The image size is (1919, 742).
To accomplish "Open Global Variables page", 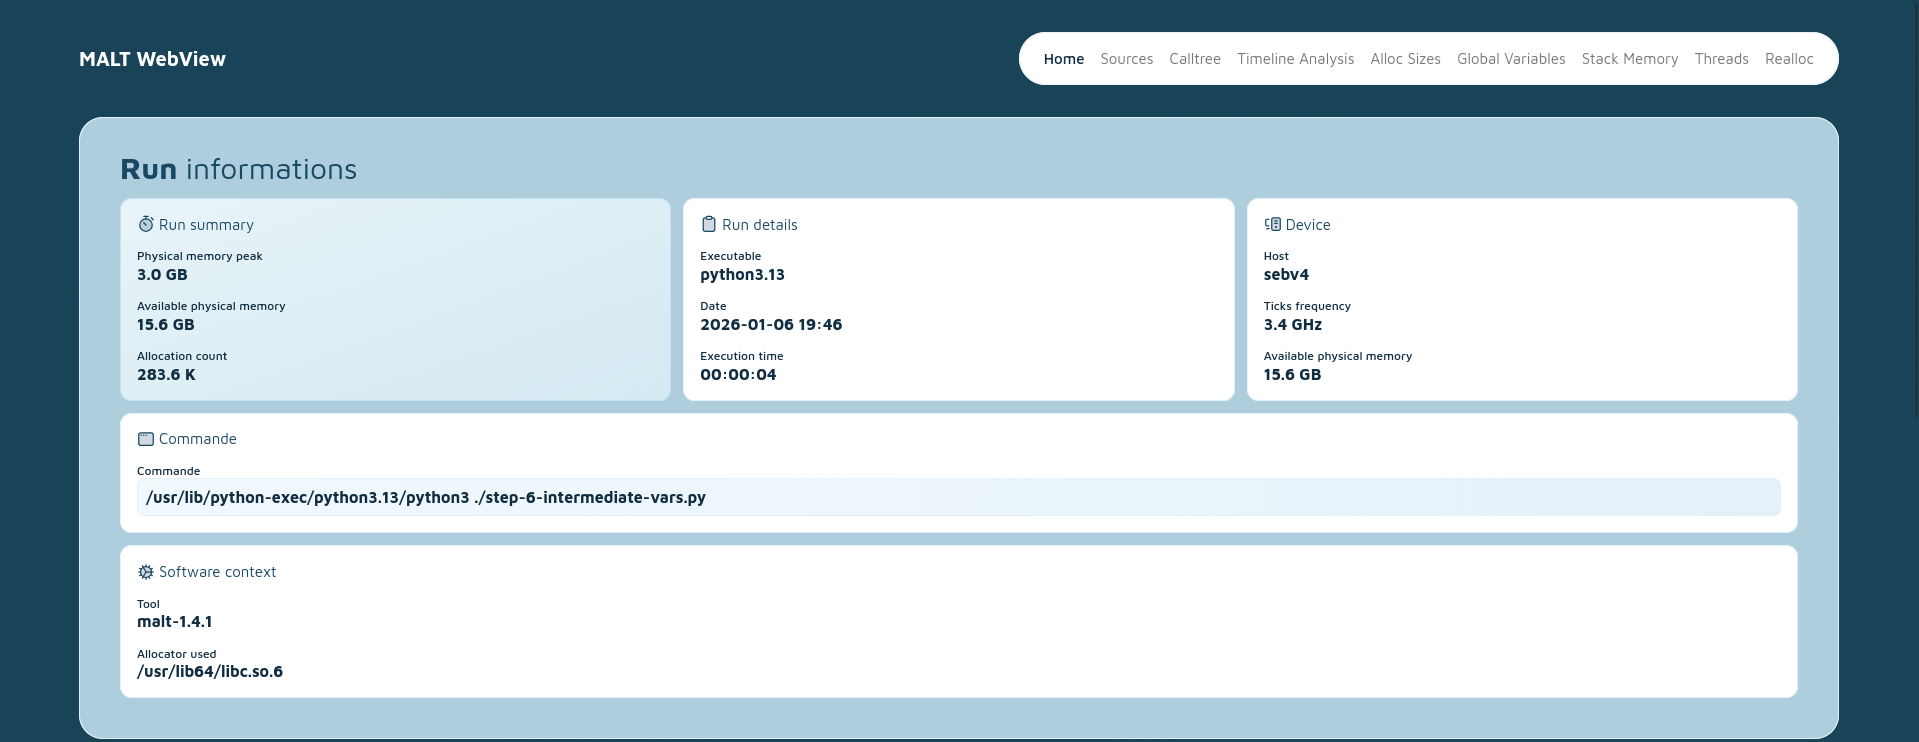I will pos(1510,59).
